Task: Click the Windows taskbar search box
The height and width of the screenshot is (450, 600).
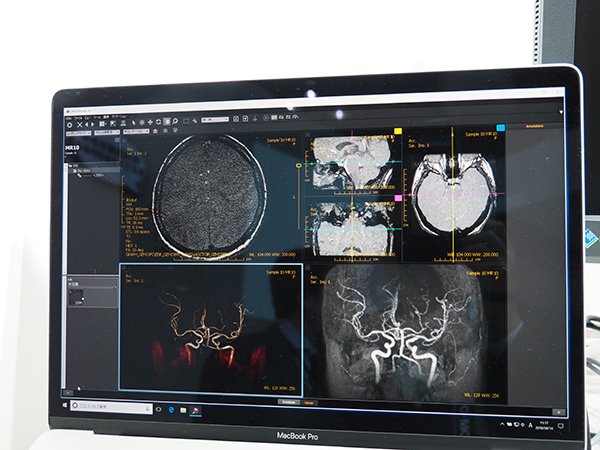Action: 105,408
